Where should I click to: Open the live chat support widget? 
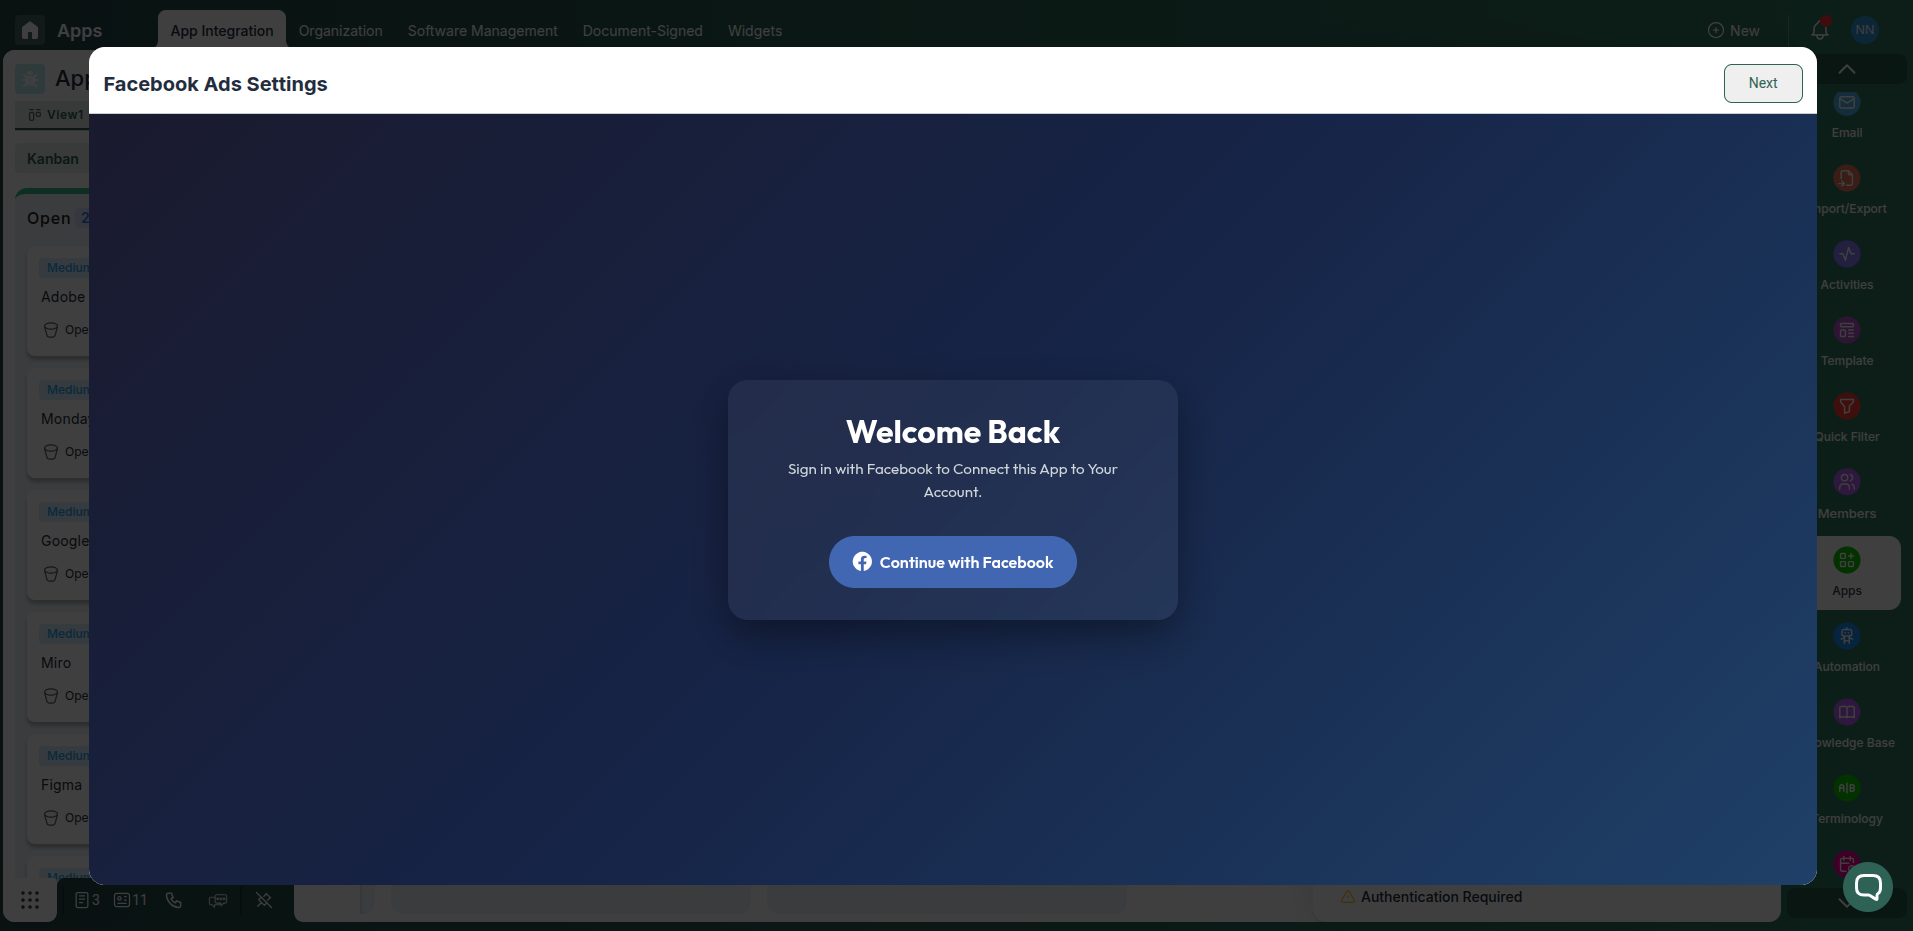pos(1867,886)
